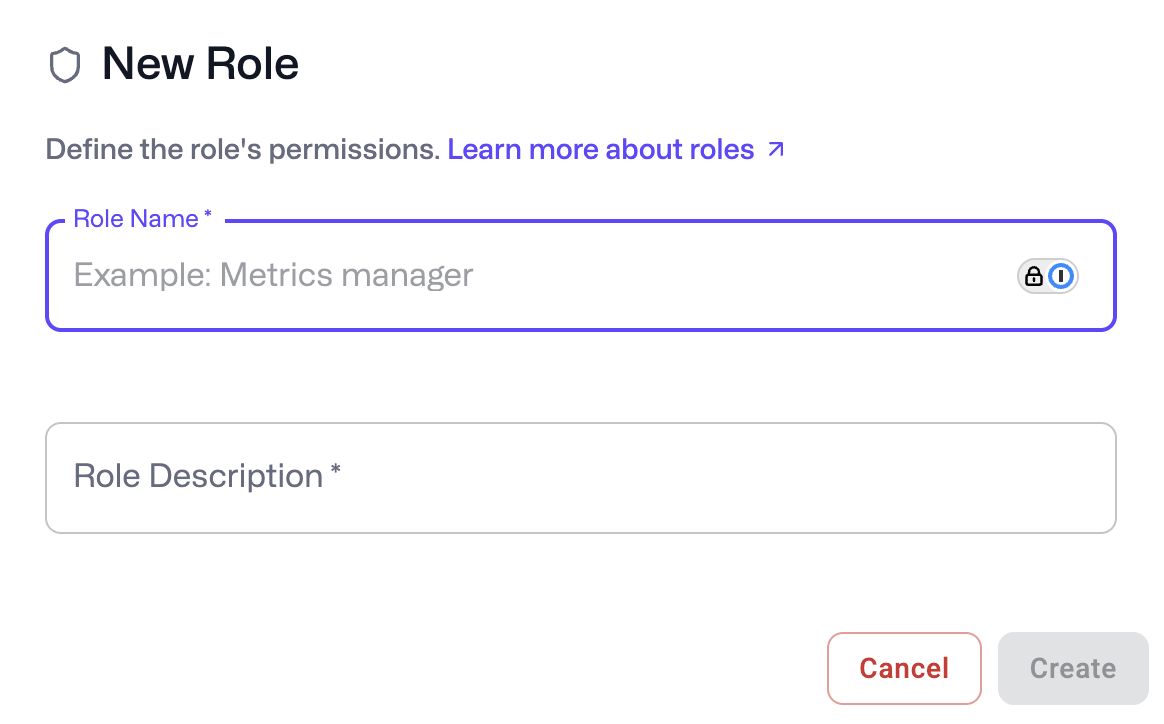This screenshot has height=724, width=1164.
Task: Open the Learn more about roles link
Action: pyautogui.click(x=600, y=150)
